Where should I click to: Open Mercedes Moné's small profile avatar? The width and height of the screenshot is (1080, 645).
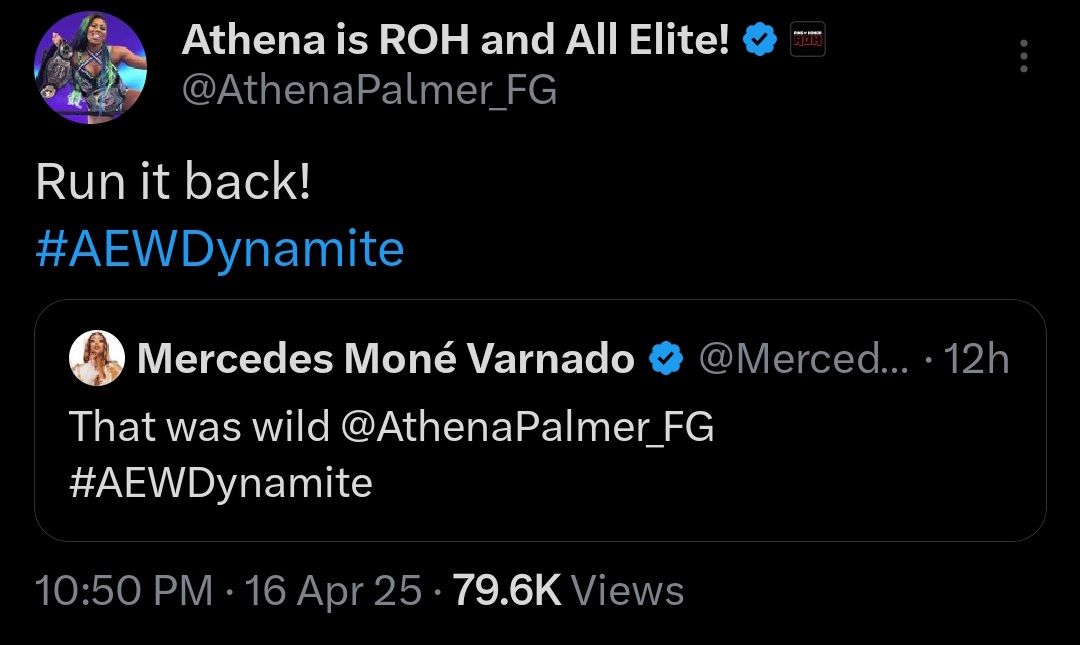click(x=97, y=358)
